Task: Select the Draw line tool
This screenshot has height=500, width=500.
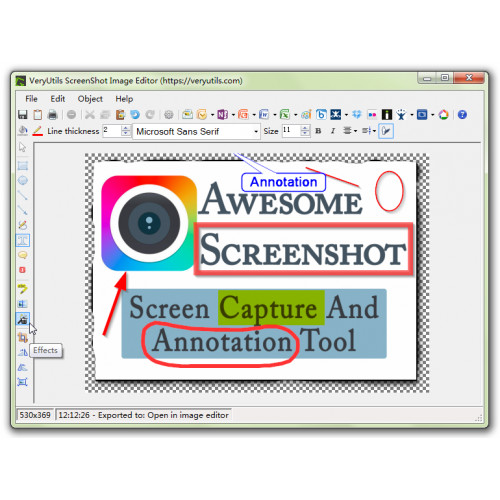Action: 23,195
